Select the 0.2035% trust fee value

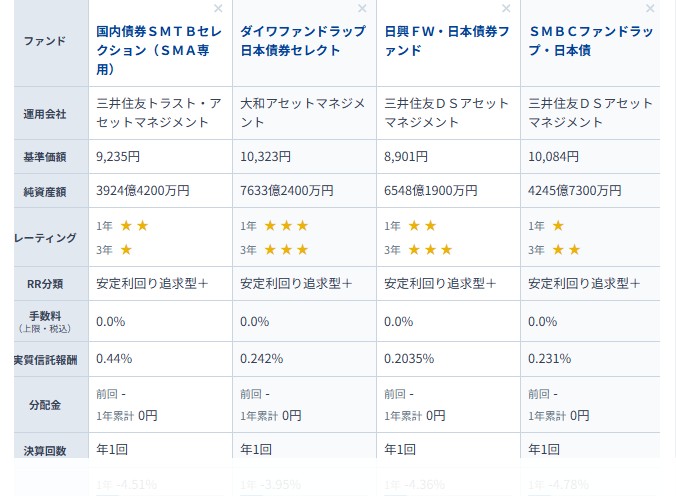click(410, 358)
